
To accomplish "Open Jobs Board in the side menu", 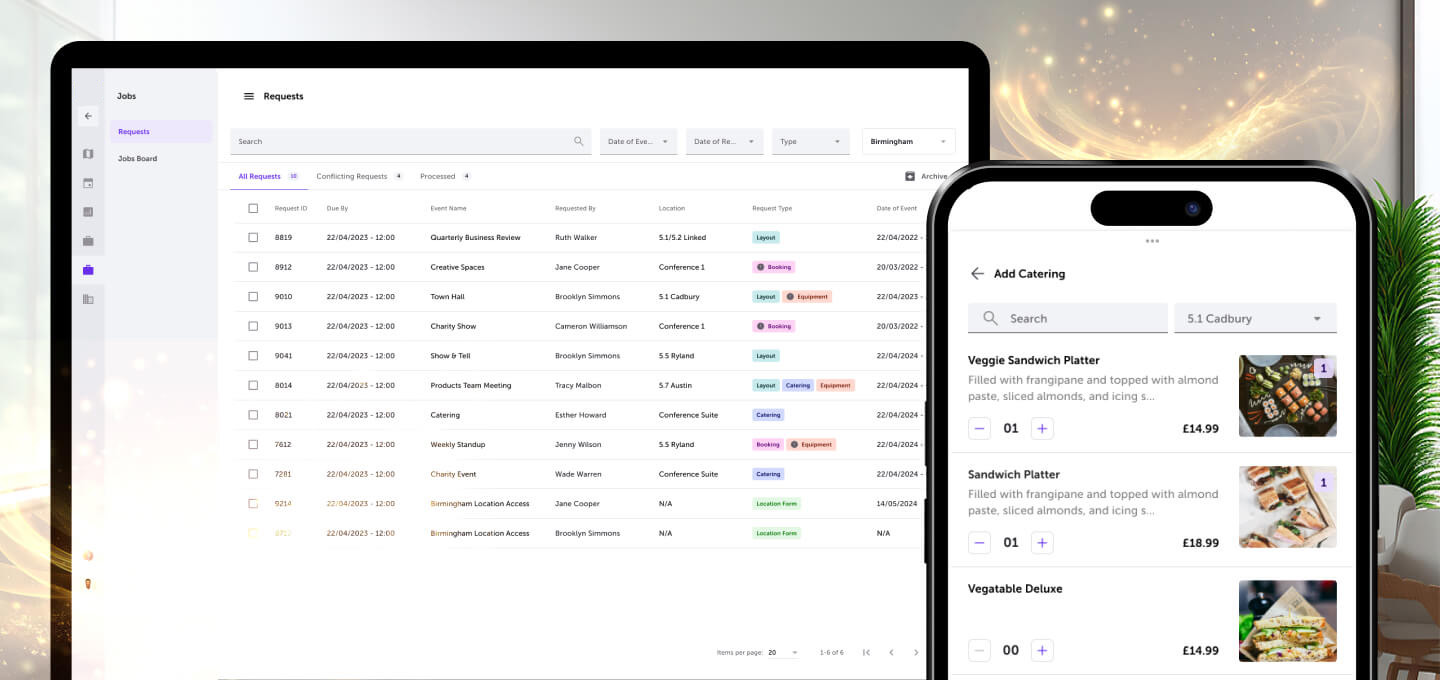I will click(x=137, y=159).
